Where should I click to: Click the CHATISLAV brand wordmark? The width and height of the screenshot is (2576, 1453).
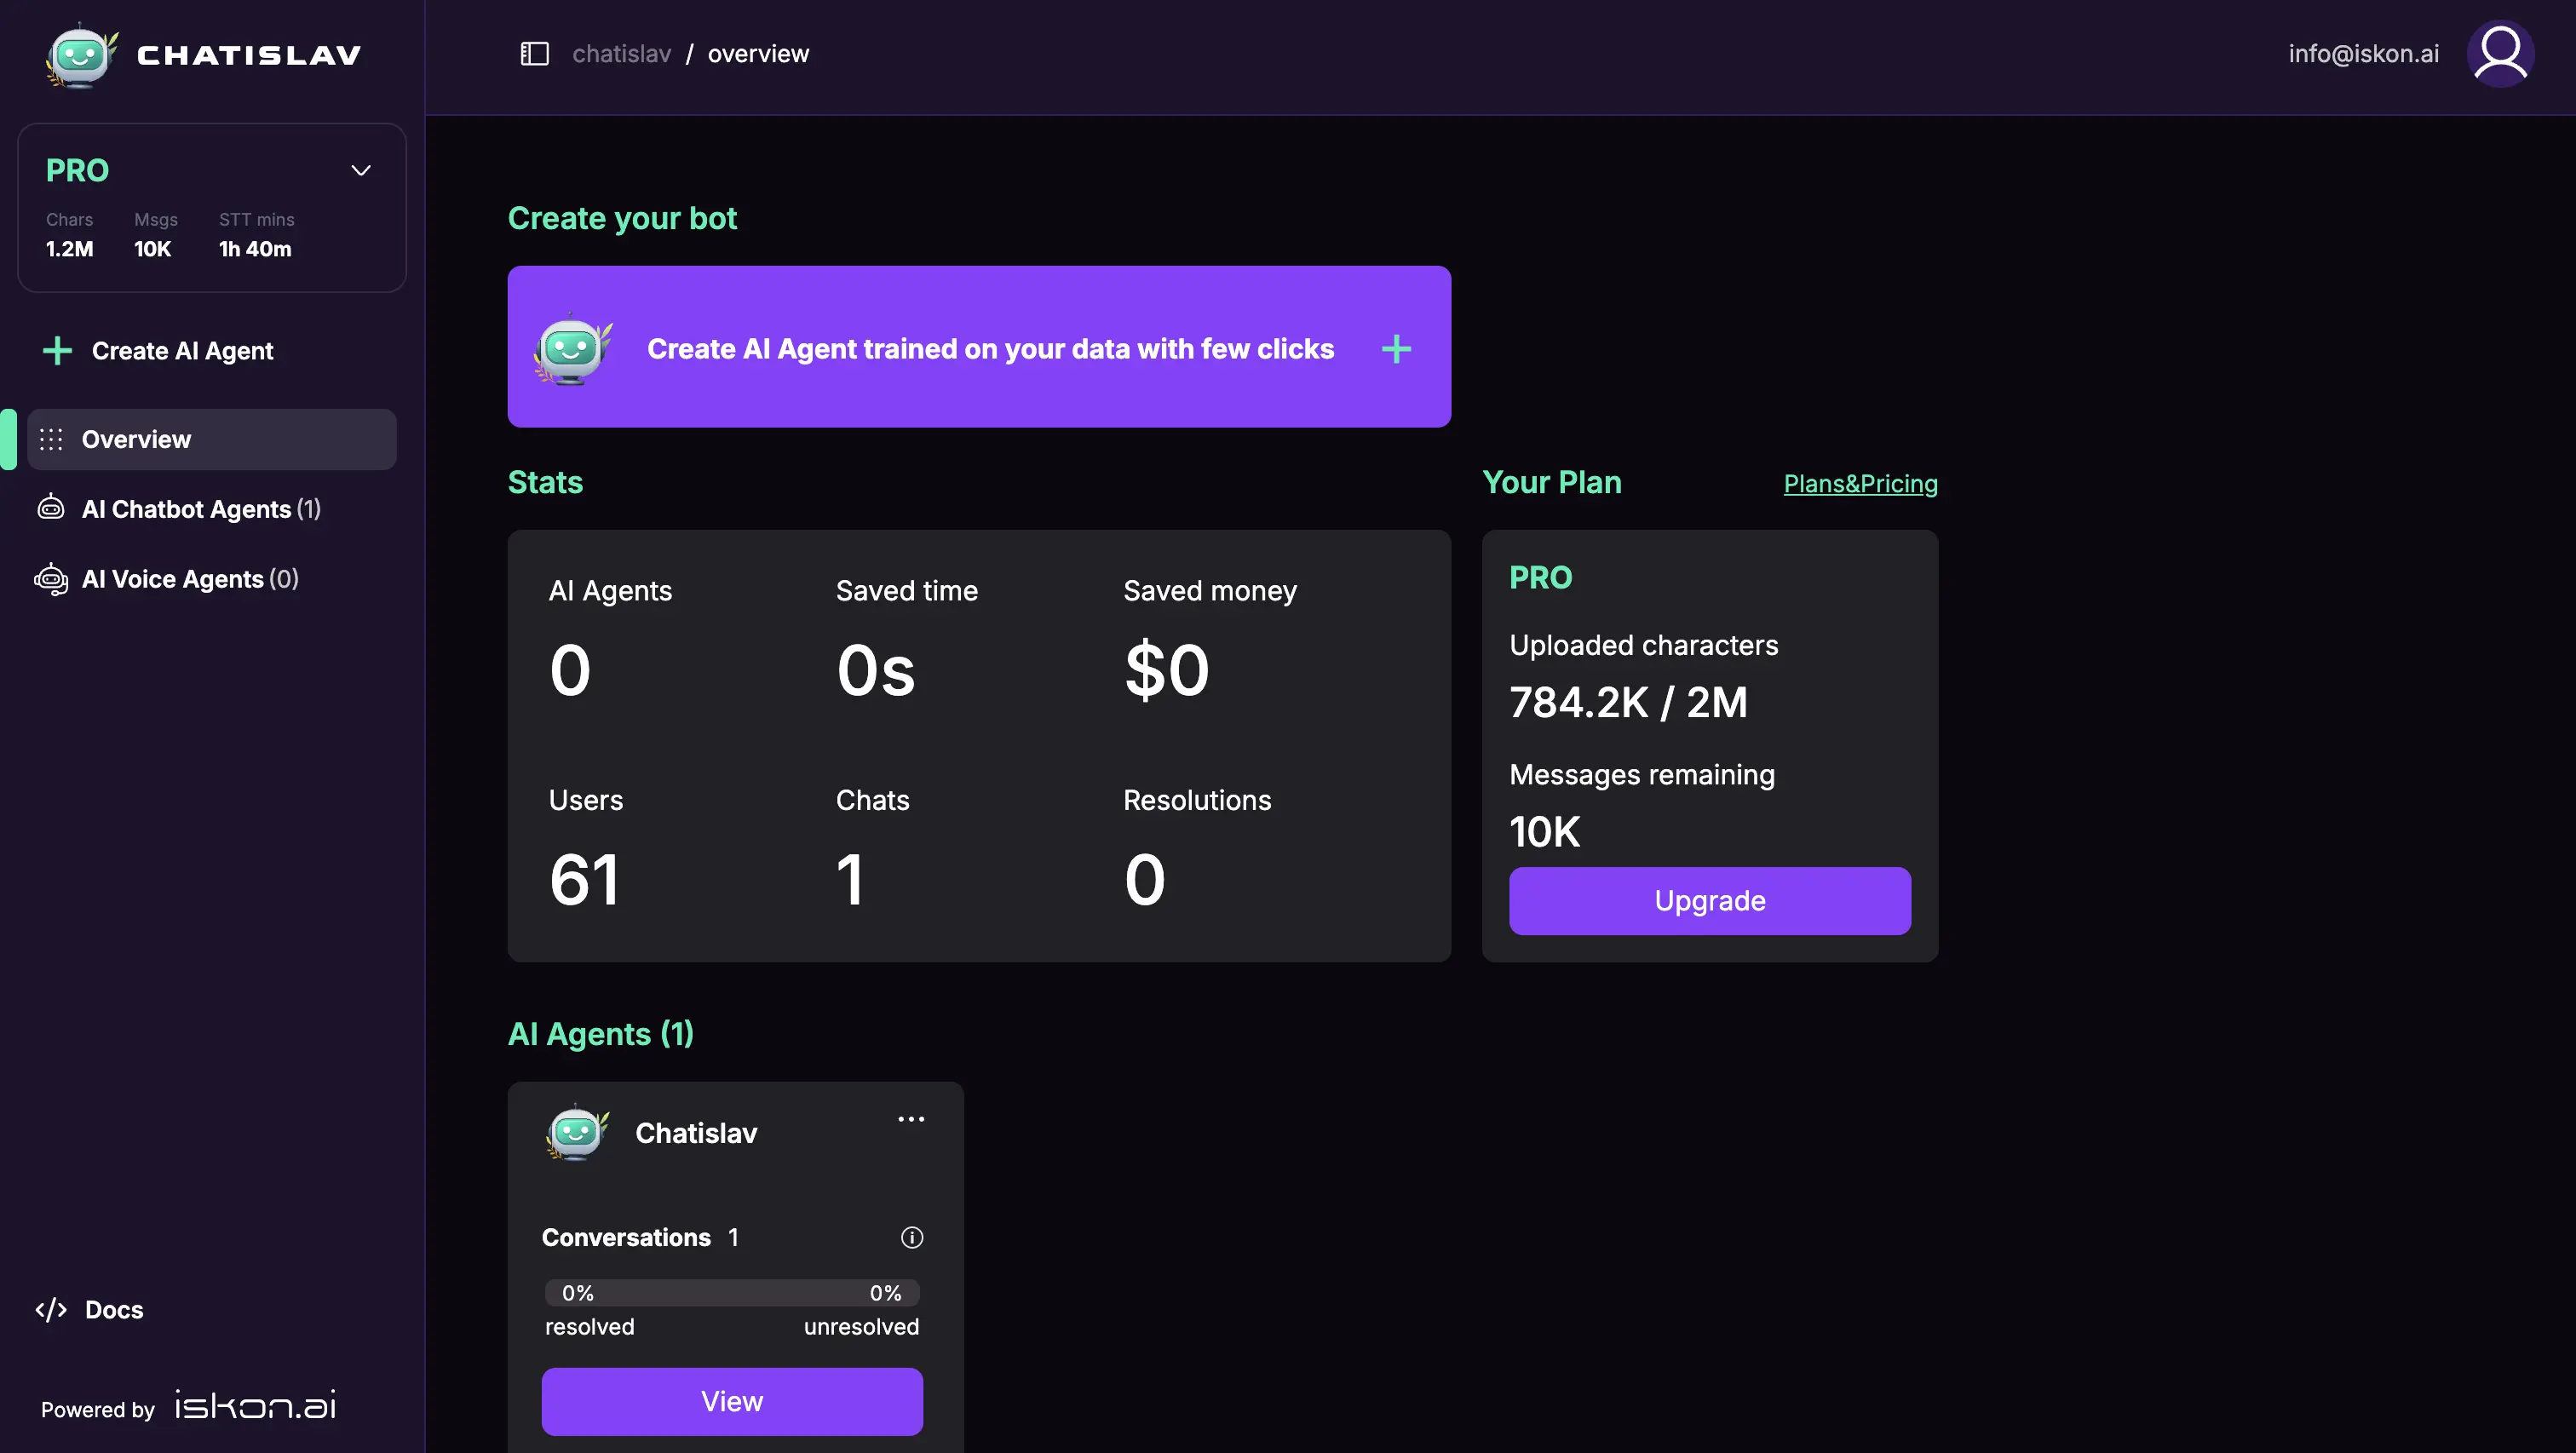tap(249, 56)
